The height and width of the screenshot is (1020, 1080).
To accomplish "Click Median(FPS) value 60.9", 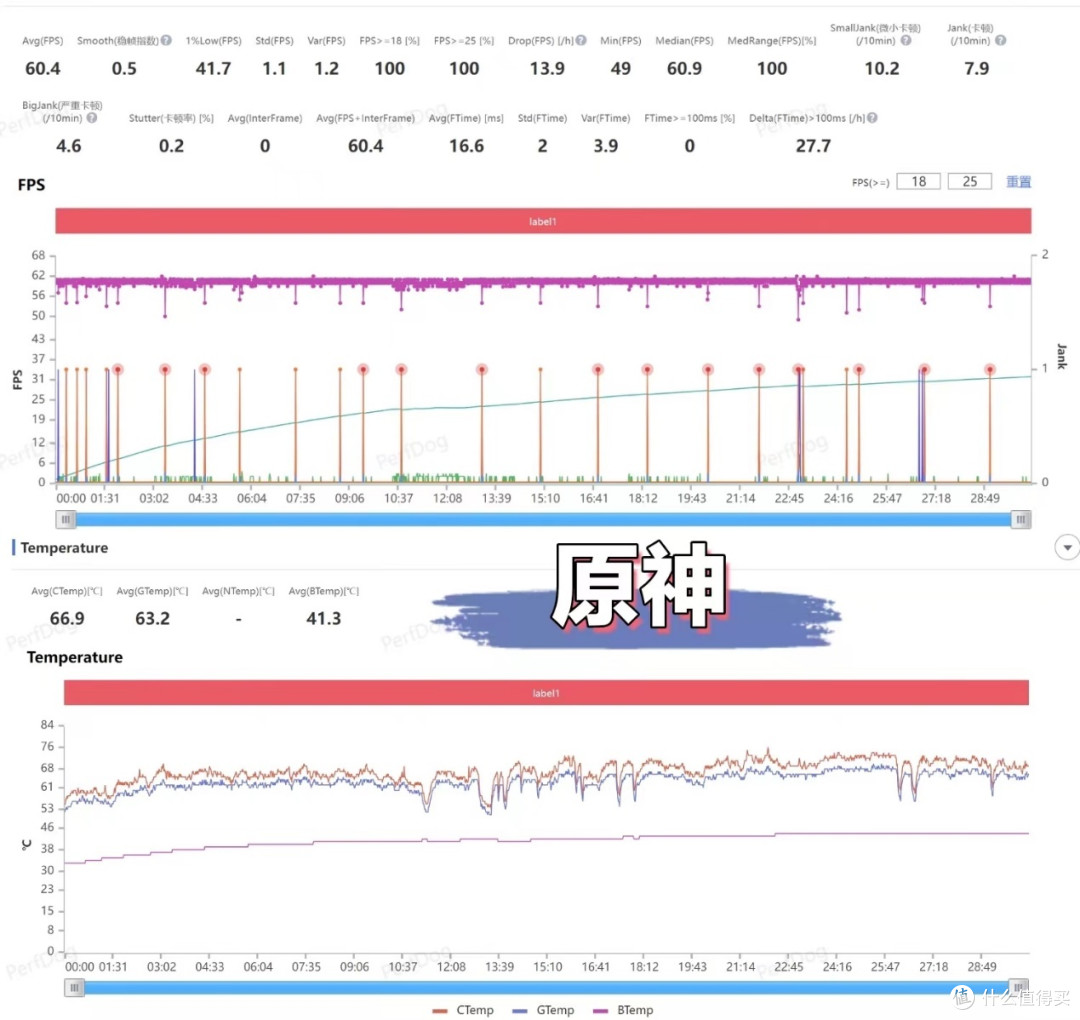I will pyautogui.click(x=685, y=69).
